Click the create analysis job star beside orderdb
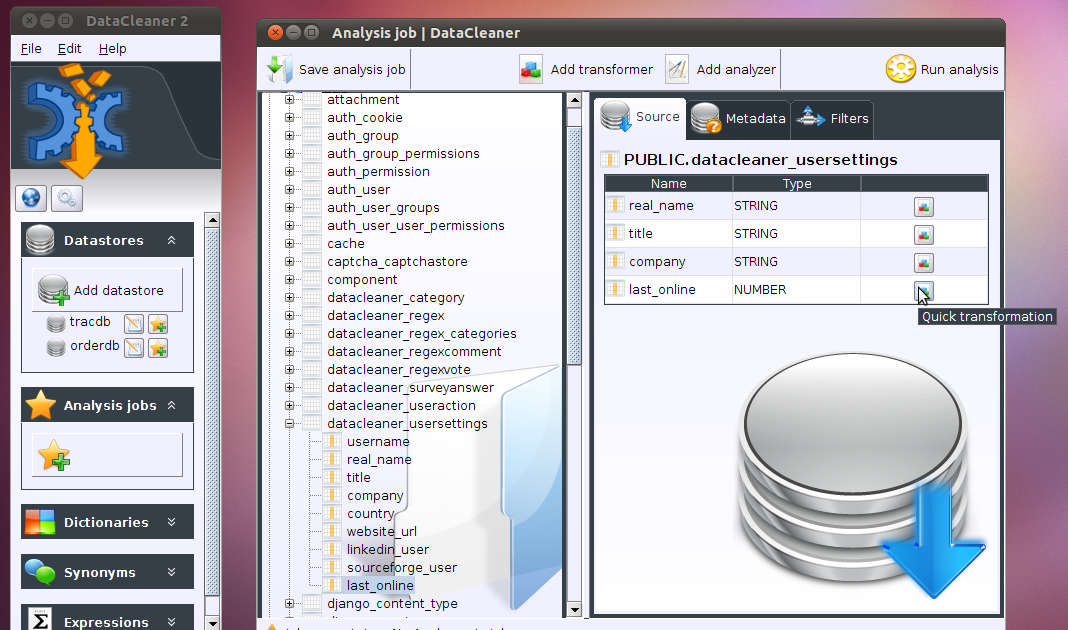The height and width of the screenshot is (630, 1068). pos(158,348)
